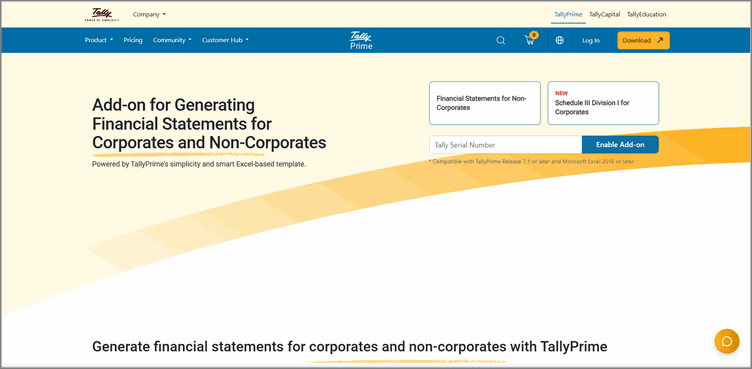Open the search magnifier icon
752x369 pixels.
click(500, 40)
